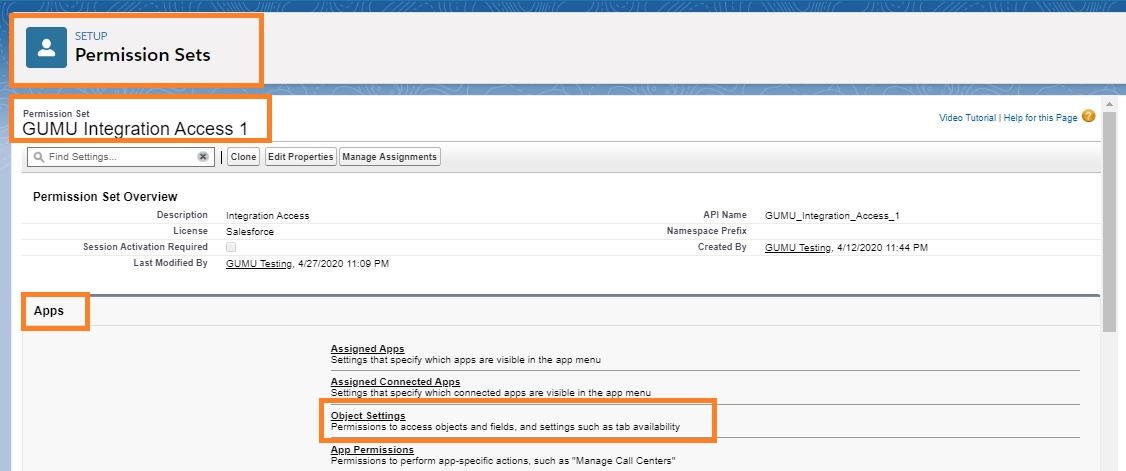Open the GUMU Testing link in Created By

pyautogui.click(x=798, y=247)
